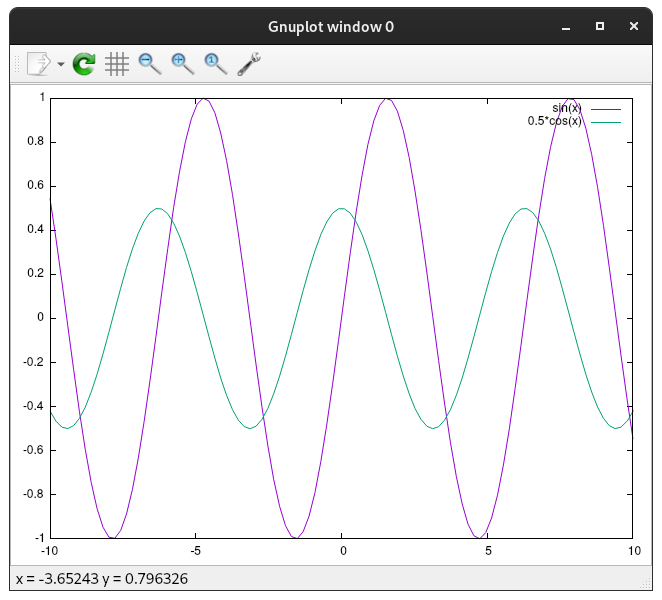Viewport: 662px width, 600px height.
Task: Autoscale with the magnifier 1 icon
Action: [216, 64]
